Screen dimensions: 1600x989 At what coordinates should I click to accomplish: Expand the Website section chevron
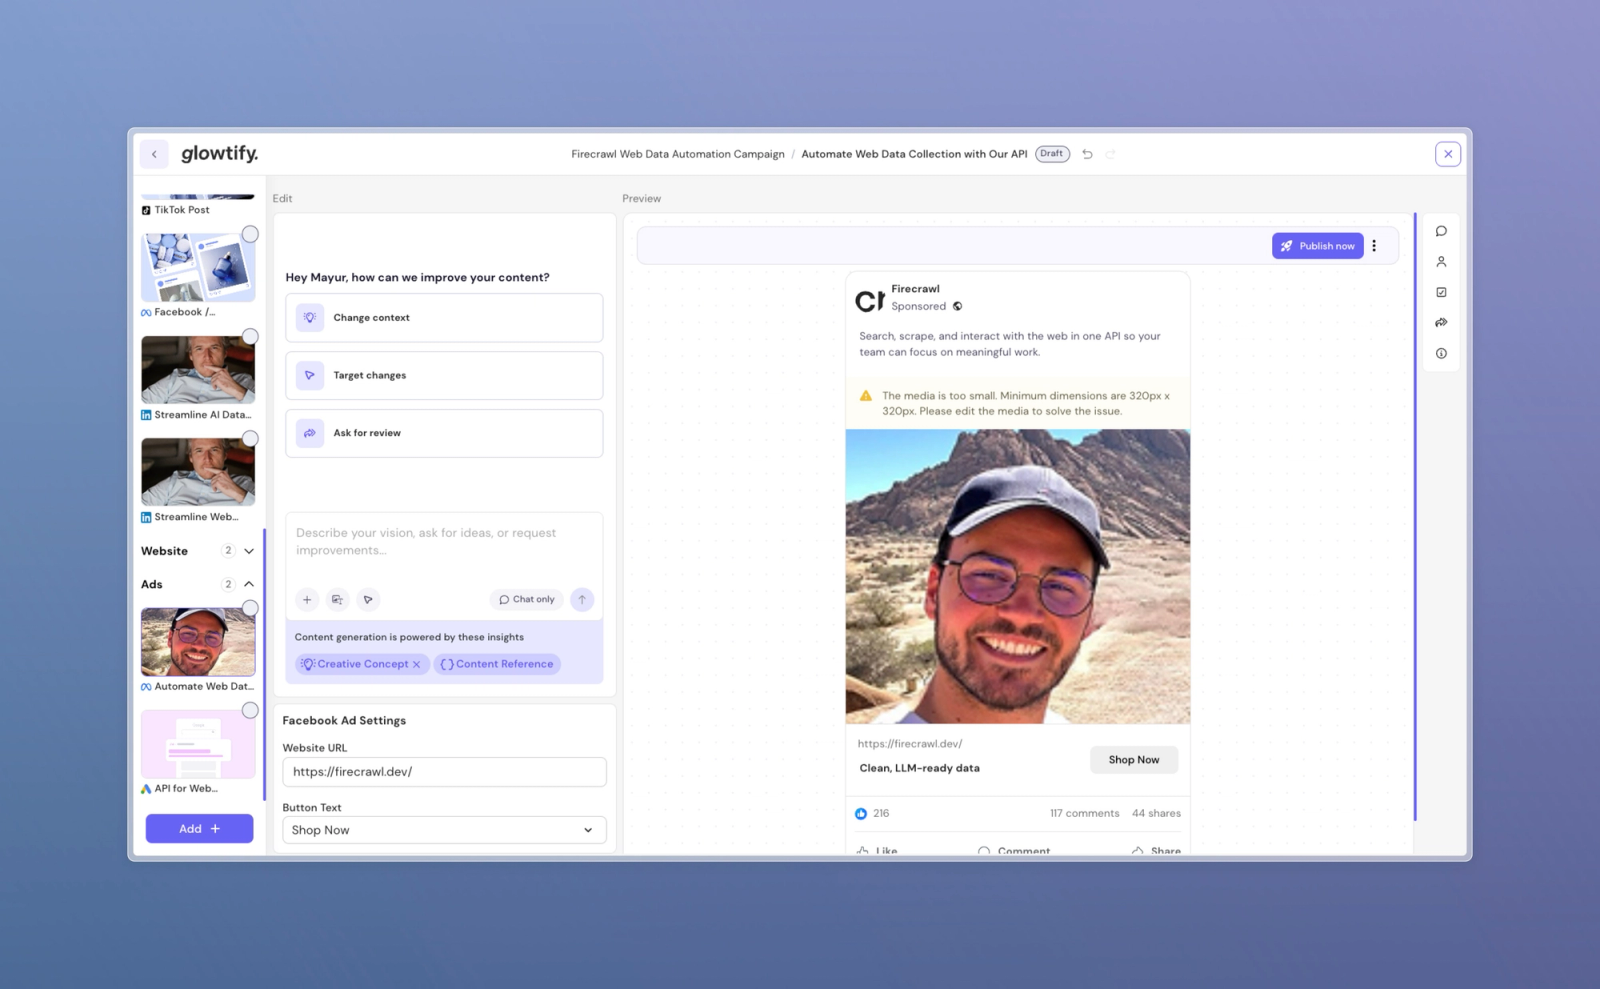coord(249,551)
